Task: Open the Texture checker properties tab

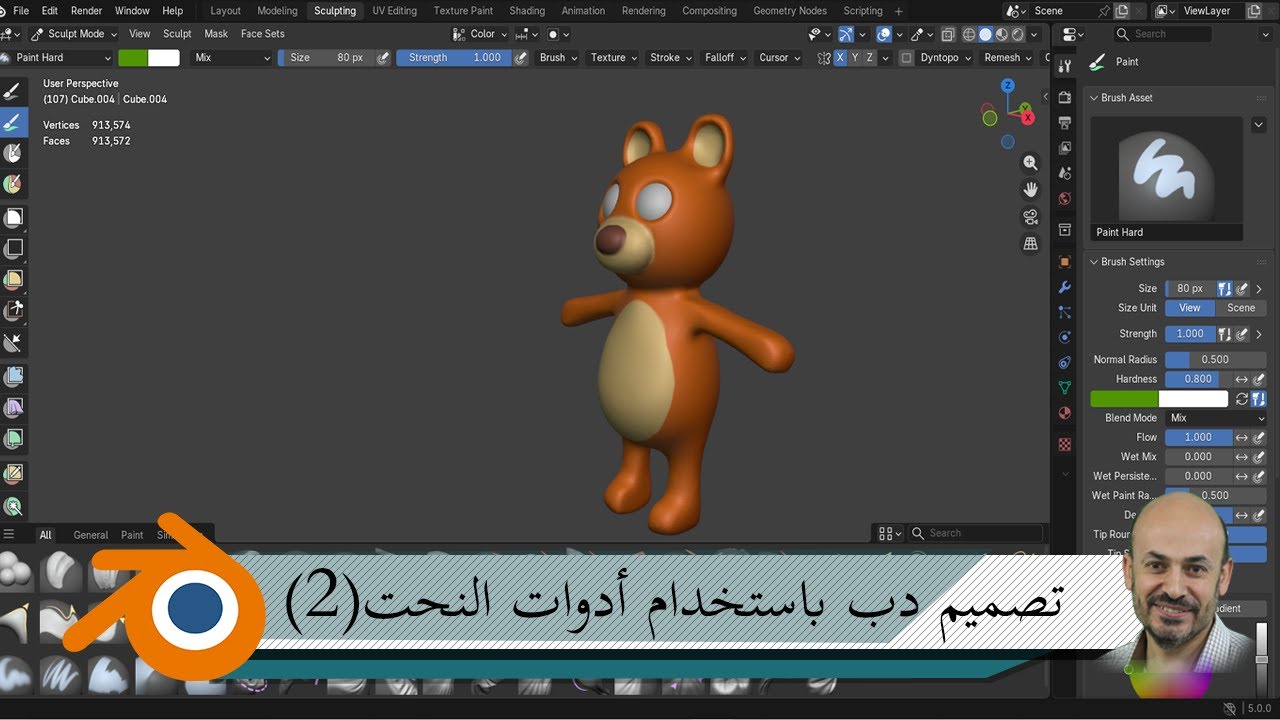Action: click(1065, 444)
